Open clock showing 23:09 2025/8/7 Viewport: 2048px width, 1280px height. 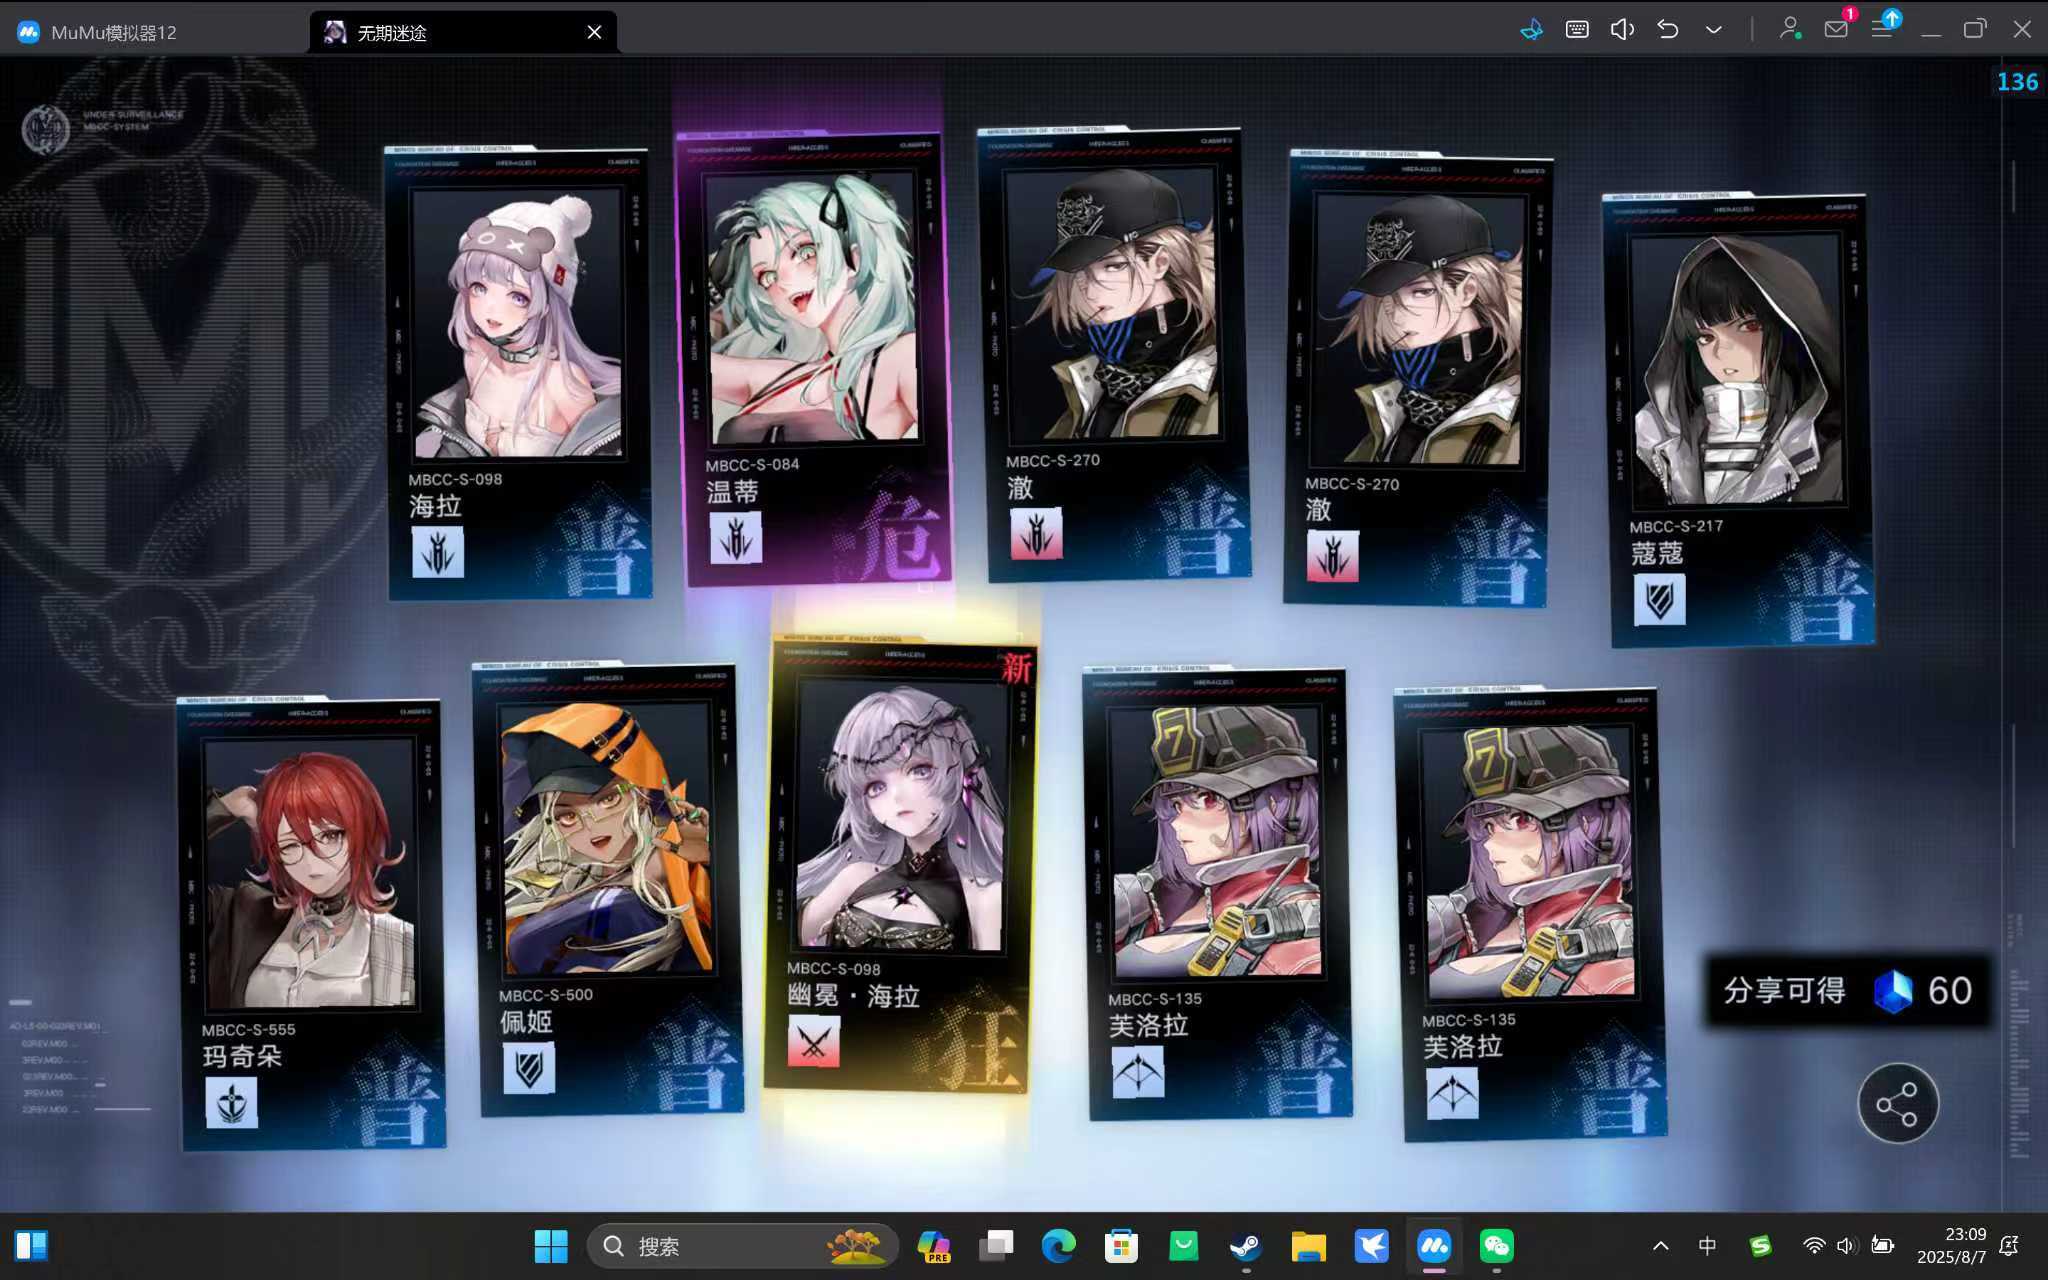click(x=1951, y=1246)
